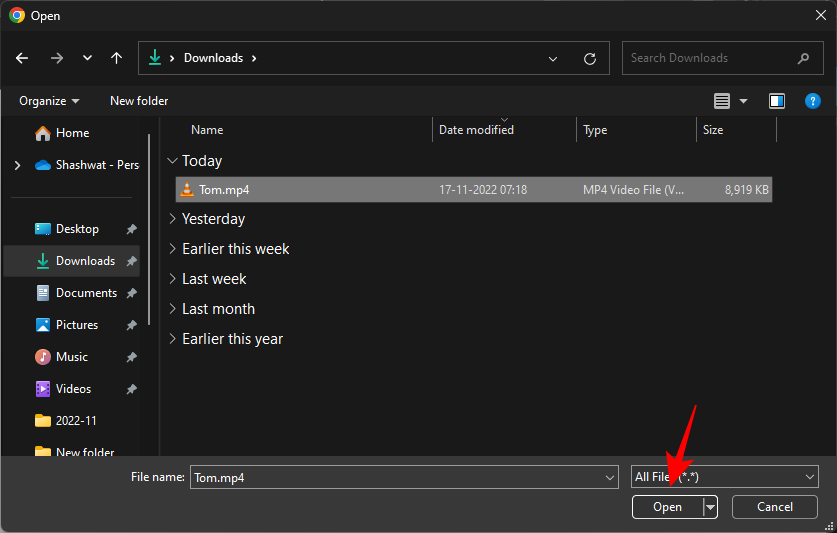Select the Tom.mp4 video file

click(222, 190)
